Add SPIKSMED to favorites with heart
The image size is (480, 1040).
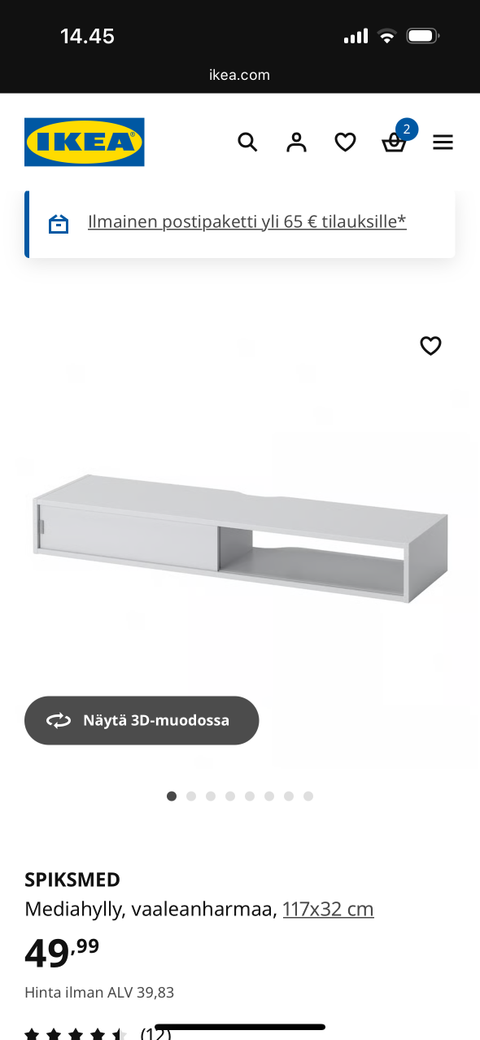[x=430, y=346]
